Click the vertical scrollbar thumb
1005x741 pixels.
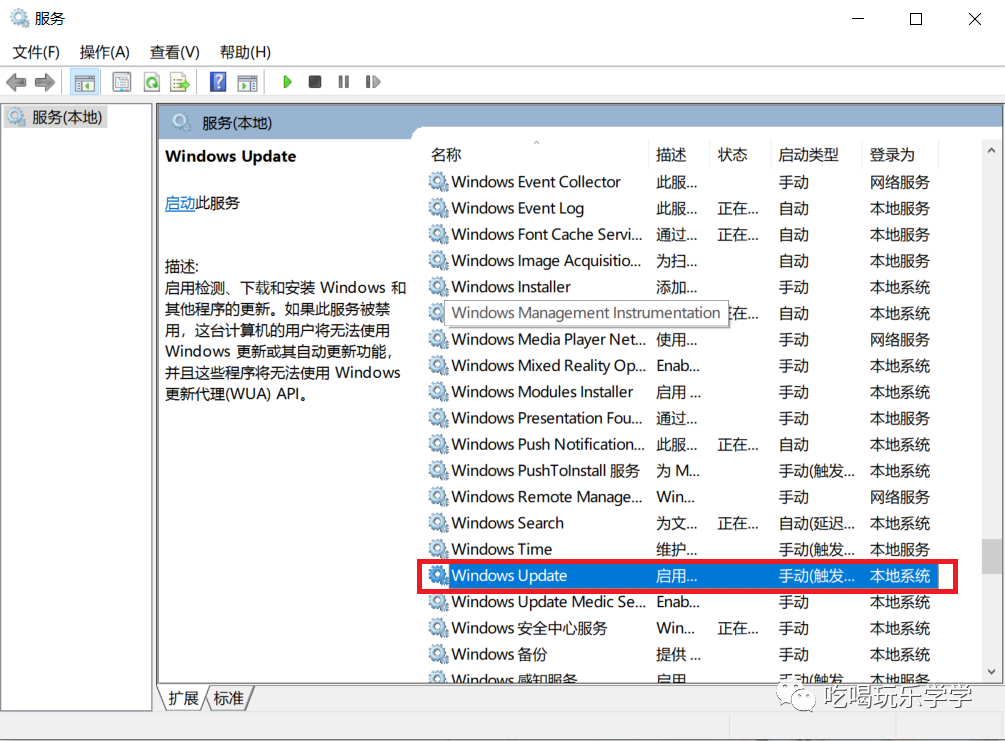[x=991, y=556]
